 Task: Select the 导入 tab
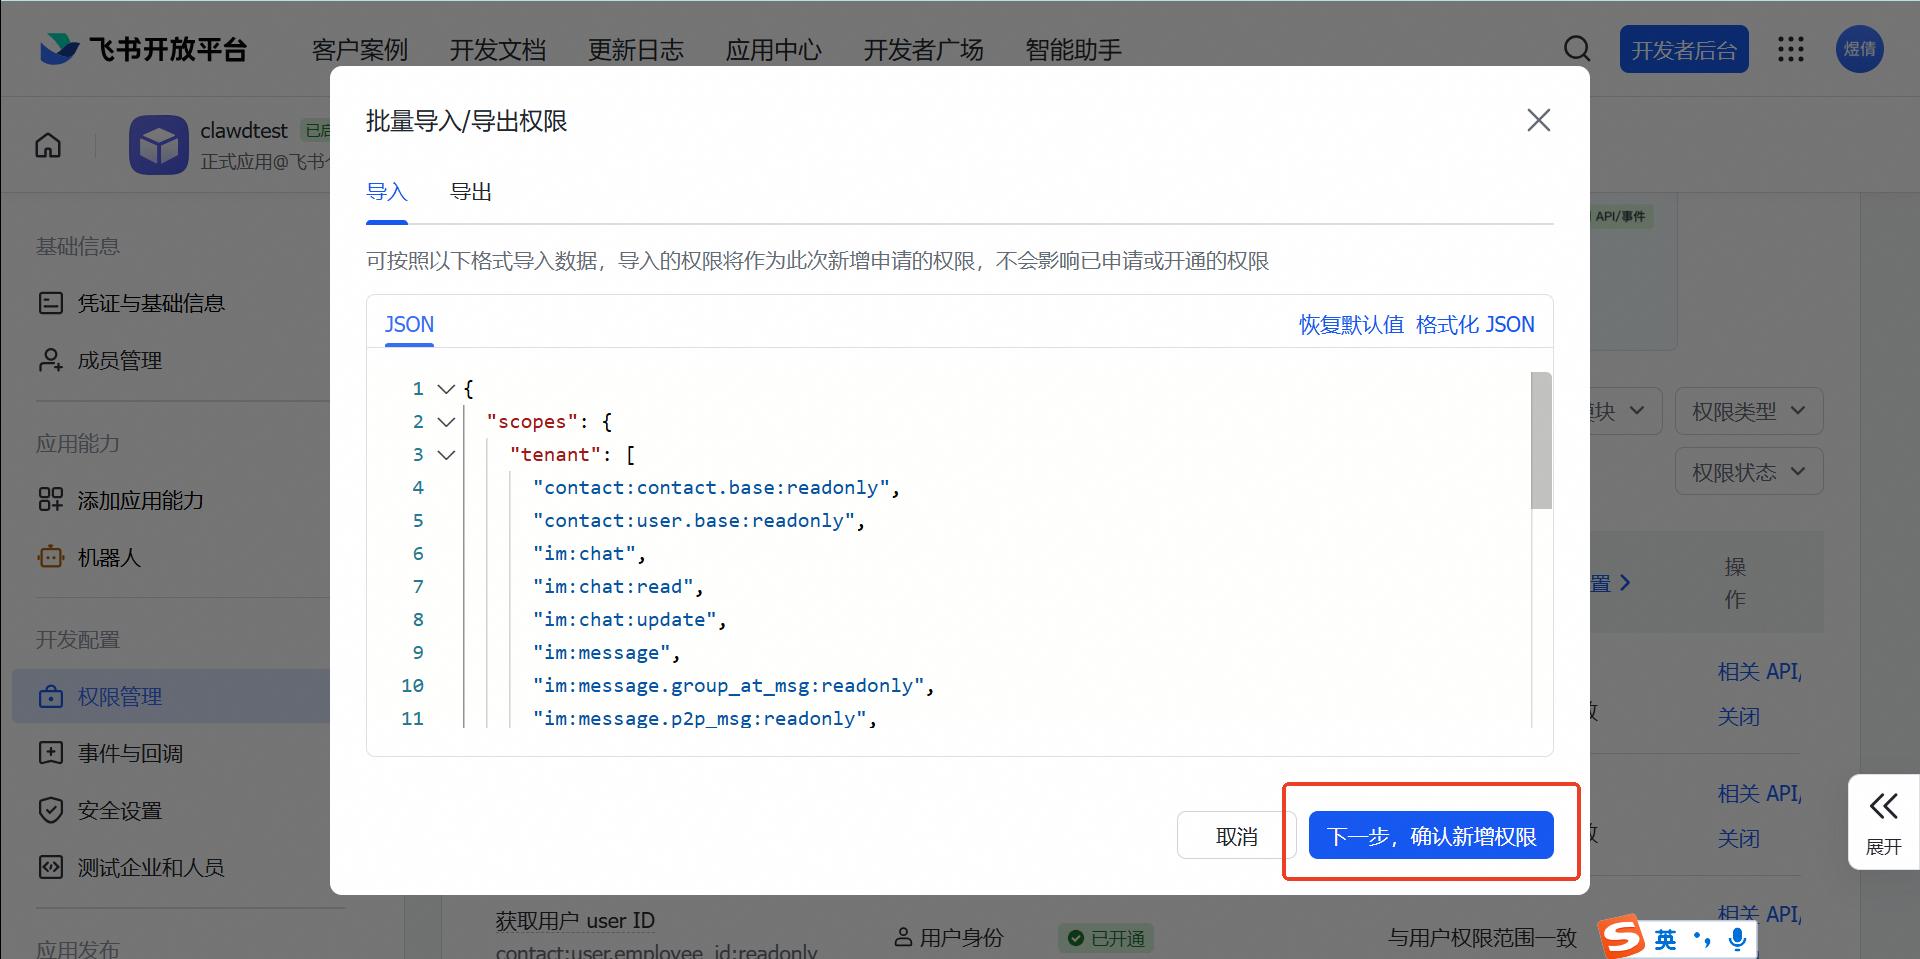point(387,192)
